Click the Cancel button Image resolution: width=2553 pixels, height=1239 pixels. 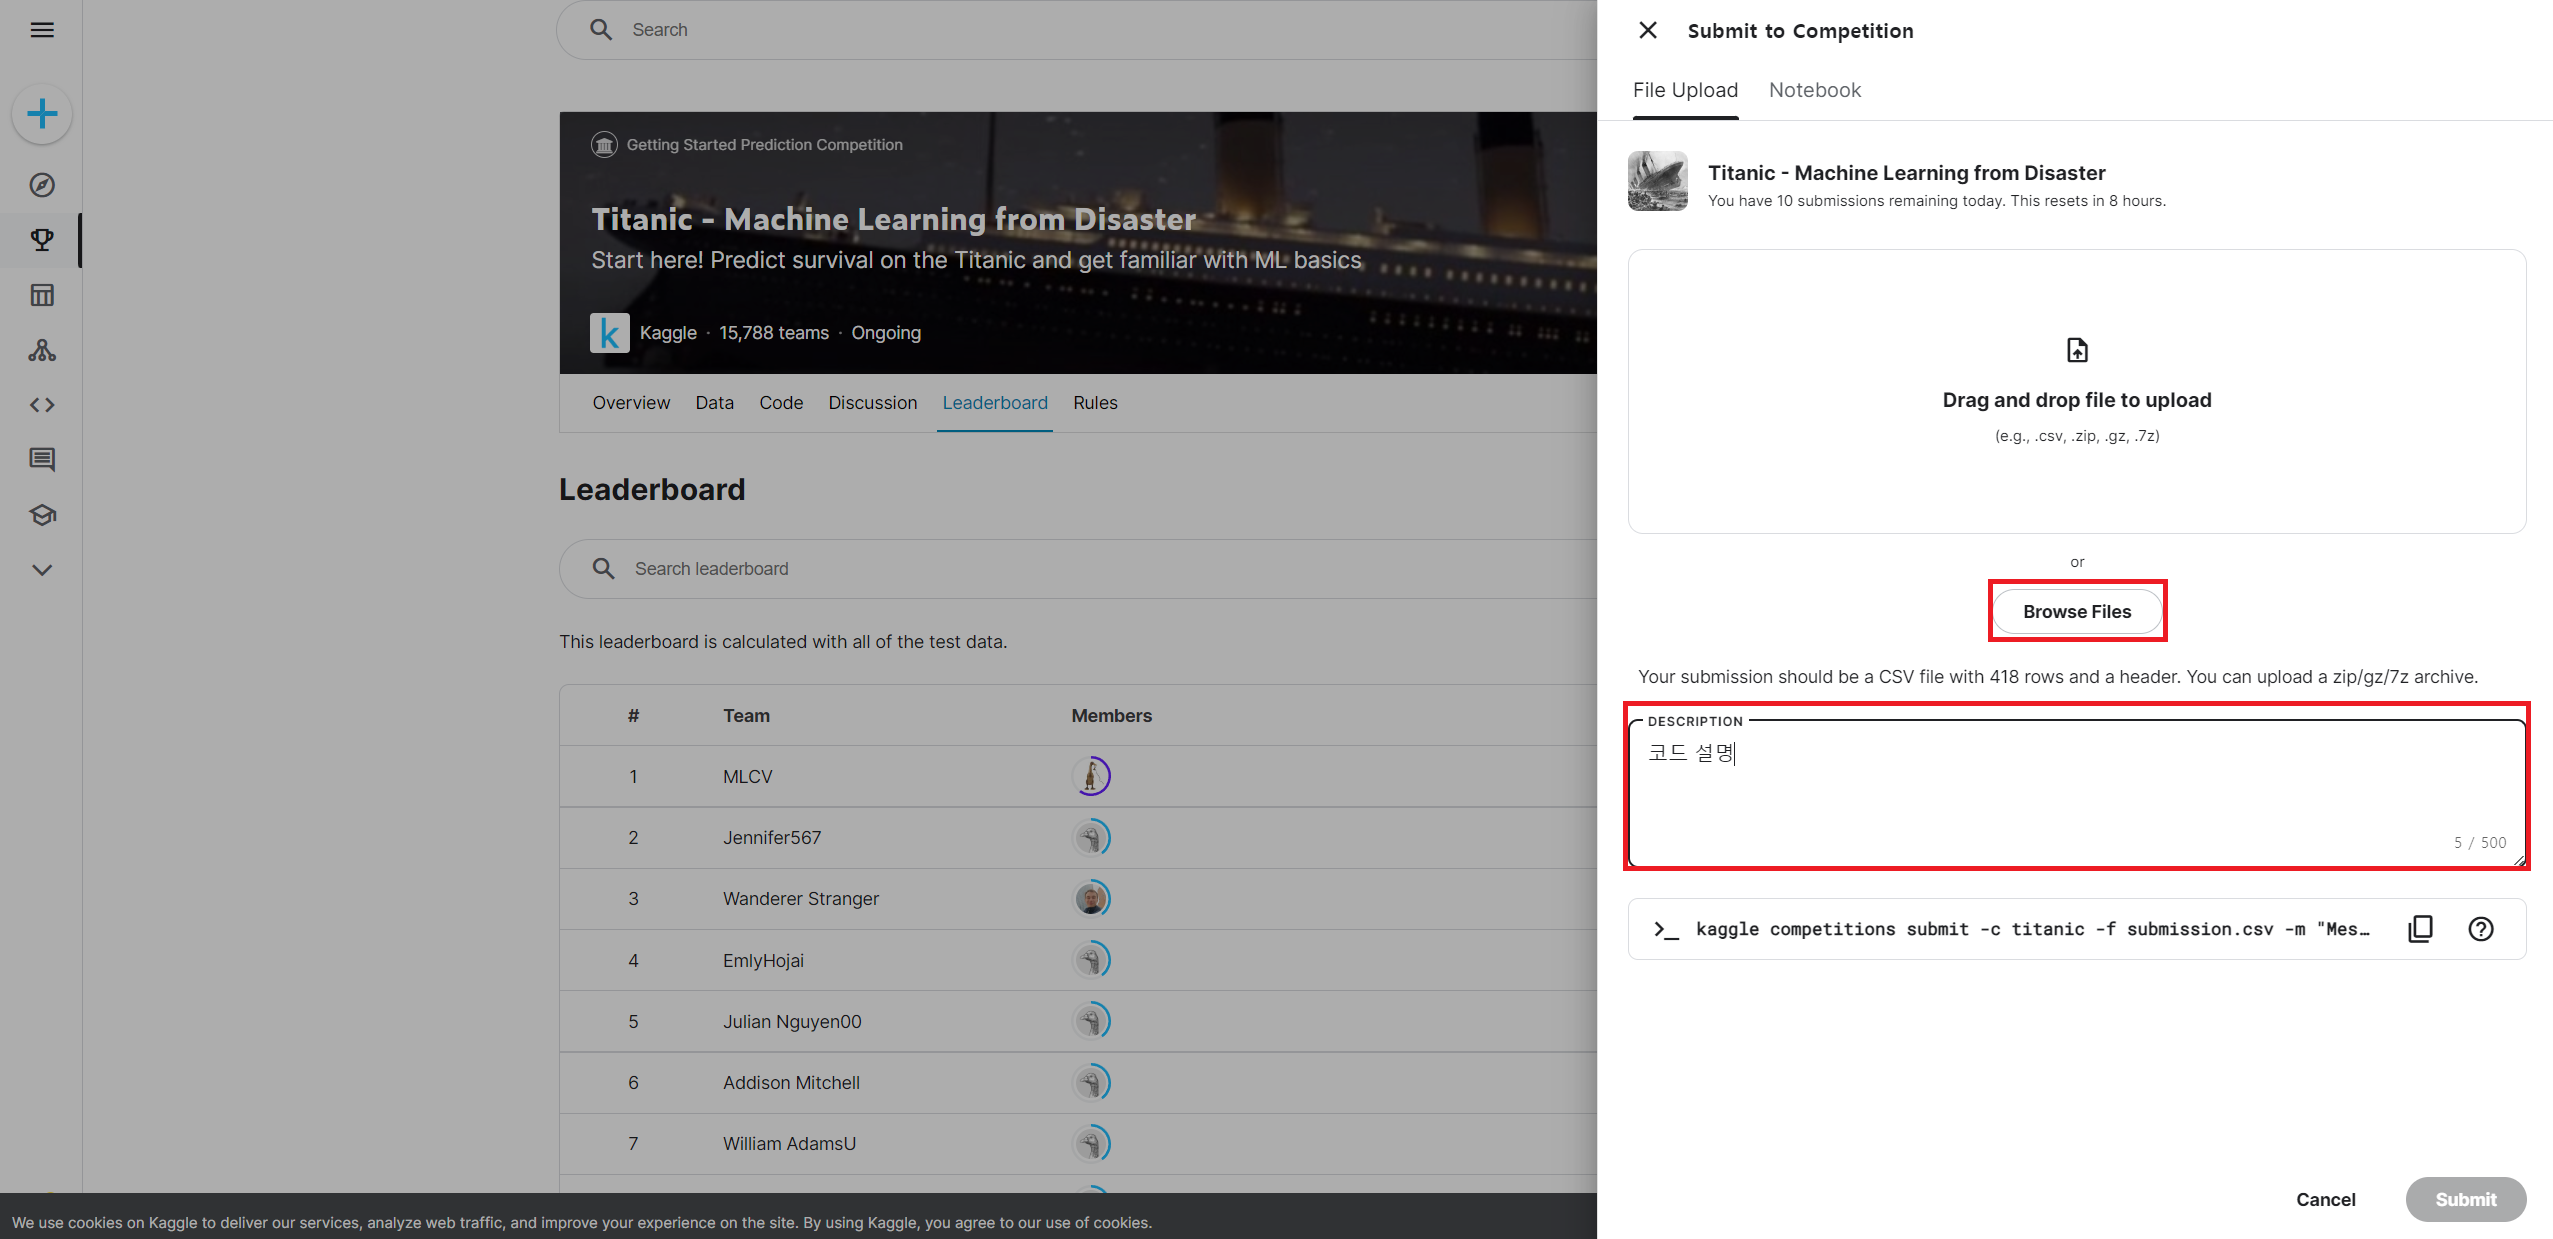[2325, 1199]
